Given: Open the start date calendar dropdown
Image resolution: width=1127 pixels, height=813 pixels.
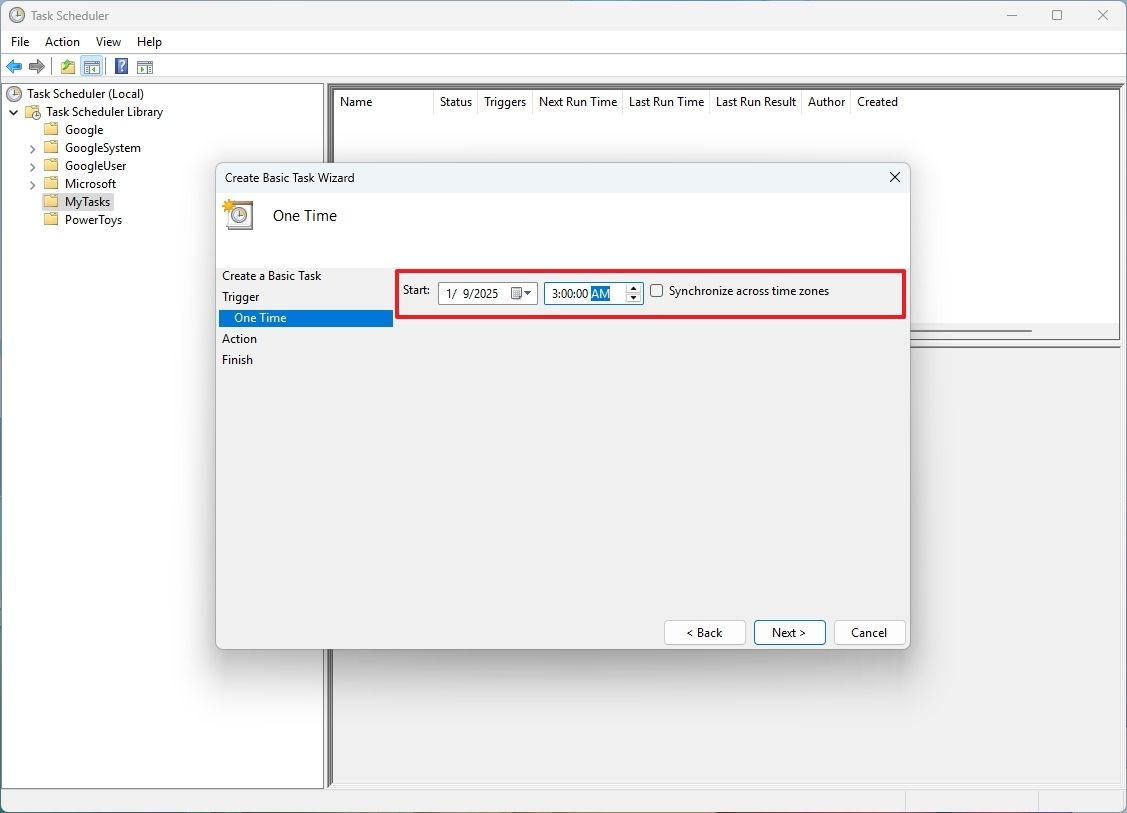Looking at the screenshot, I should coord(525,293).
